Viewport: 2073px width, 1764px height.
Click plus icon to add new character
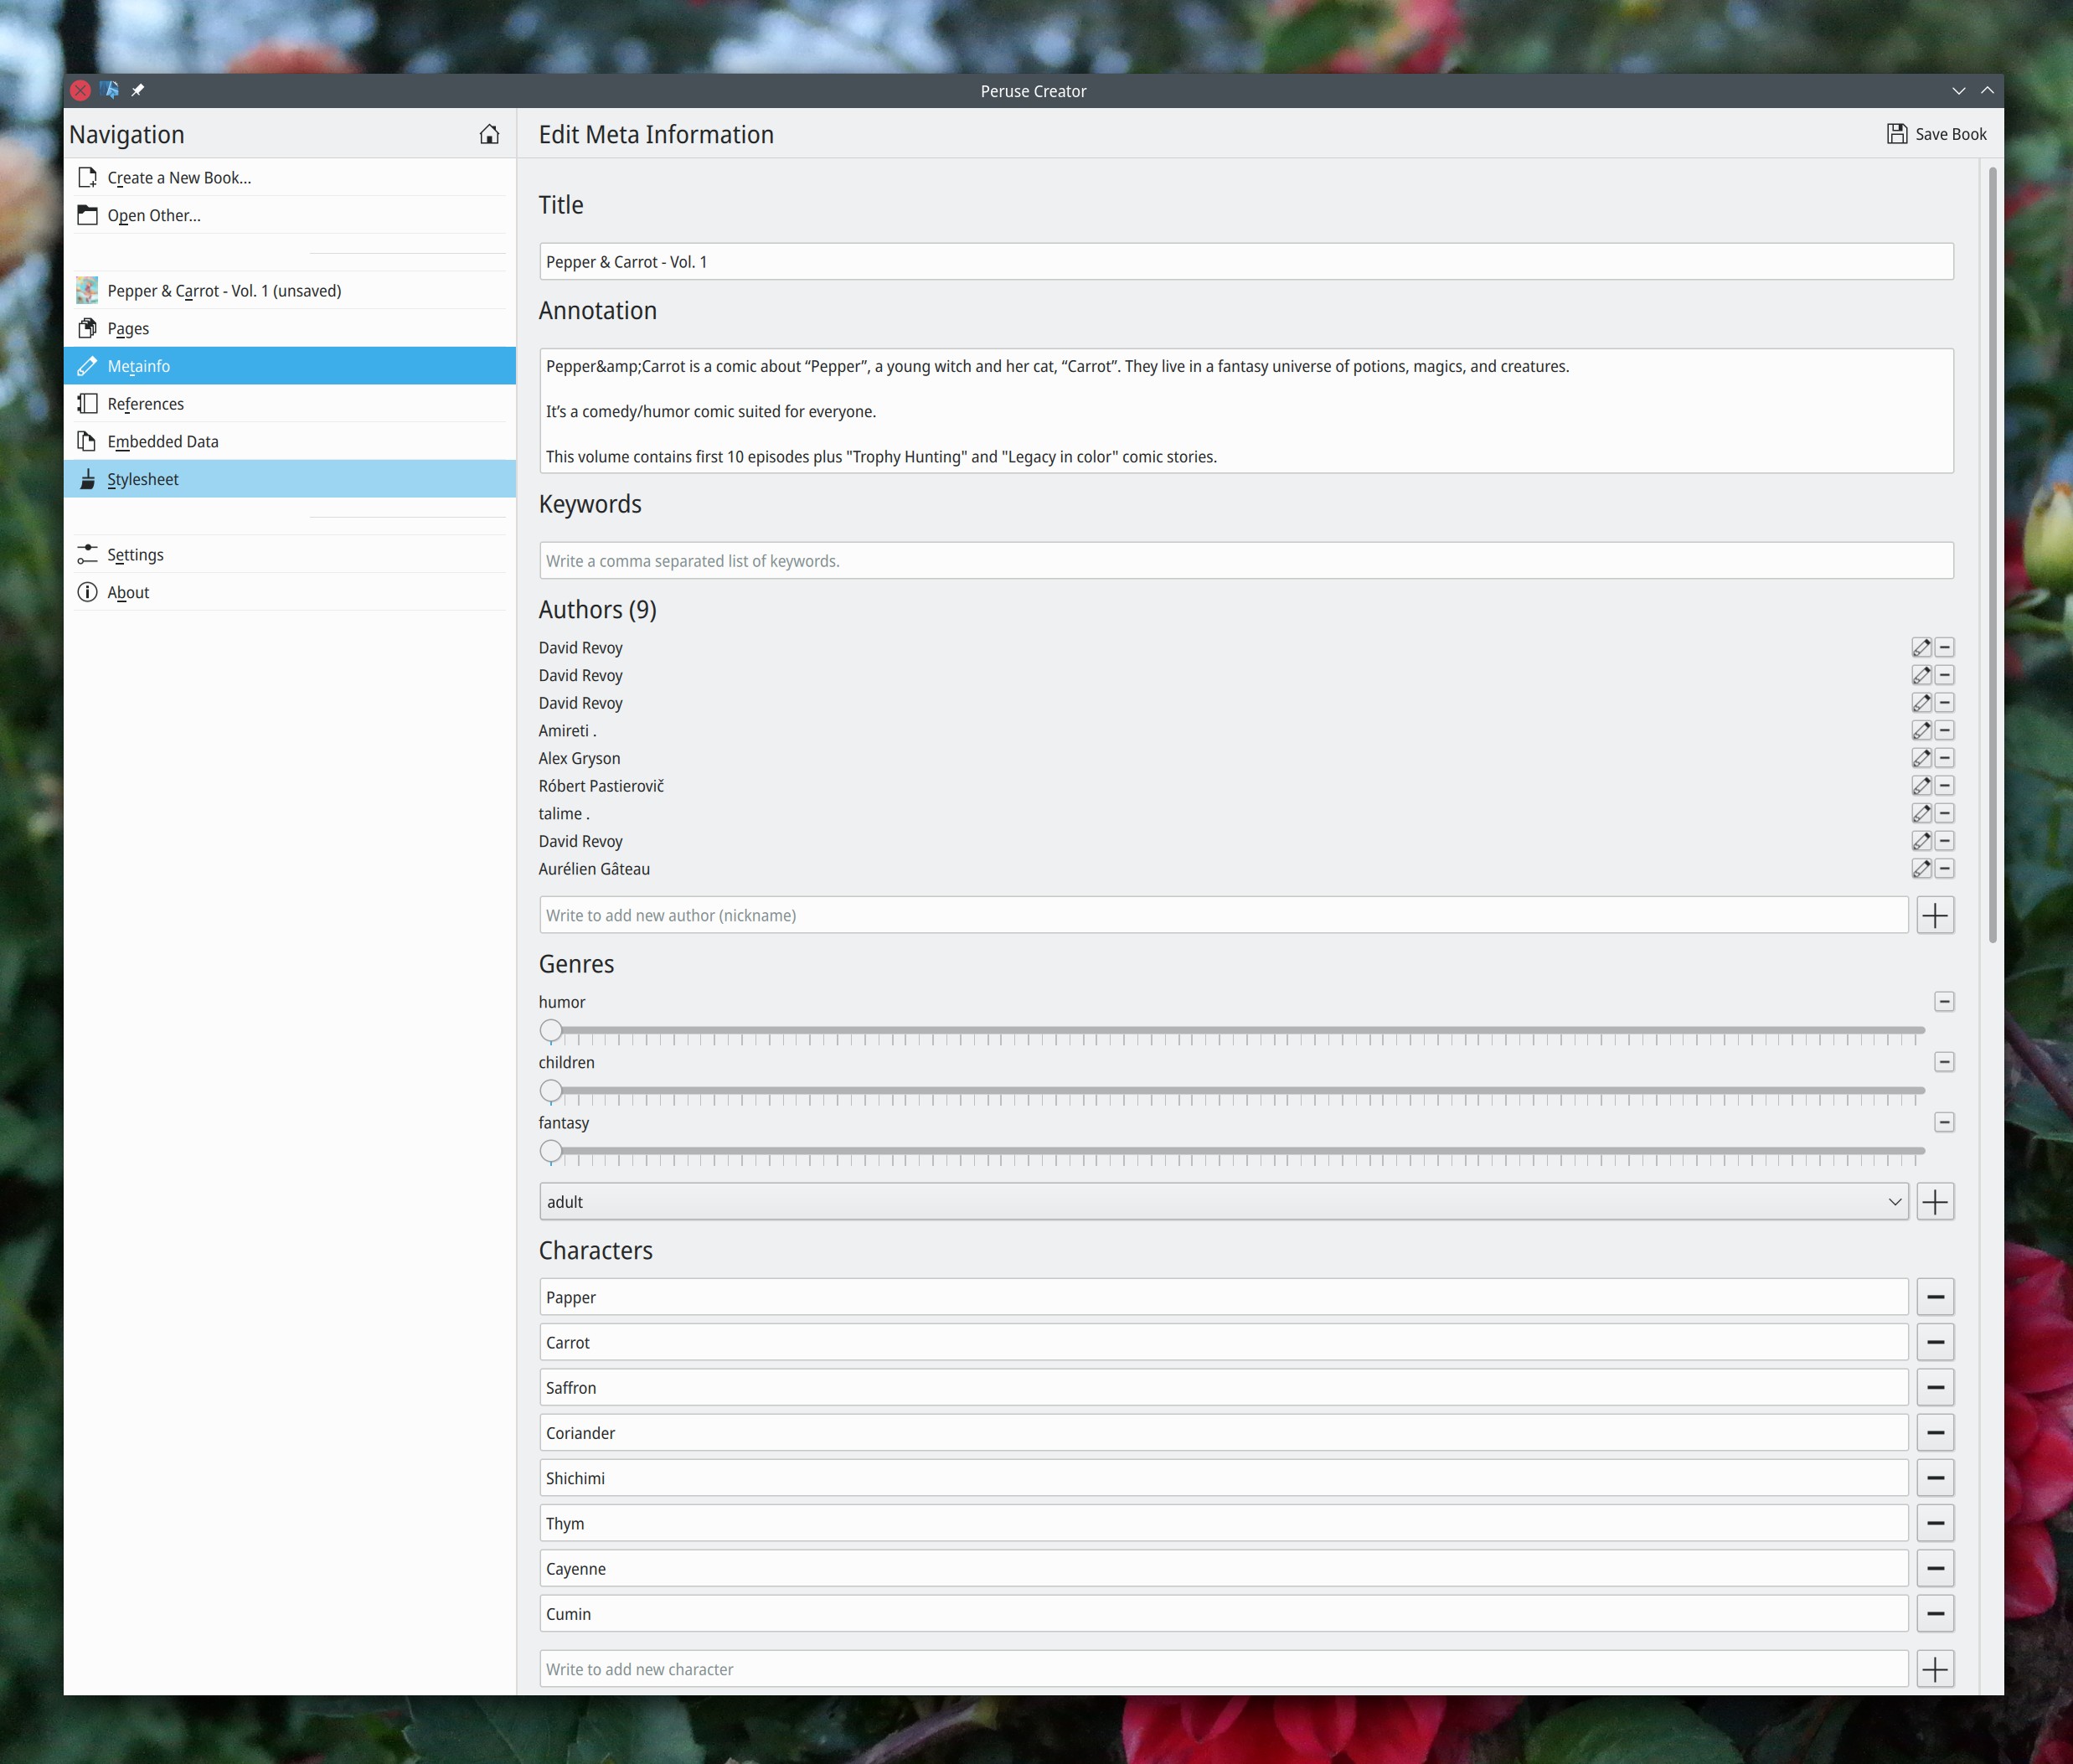(x=1935, y=1669)
